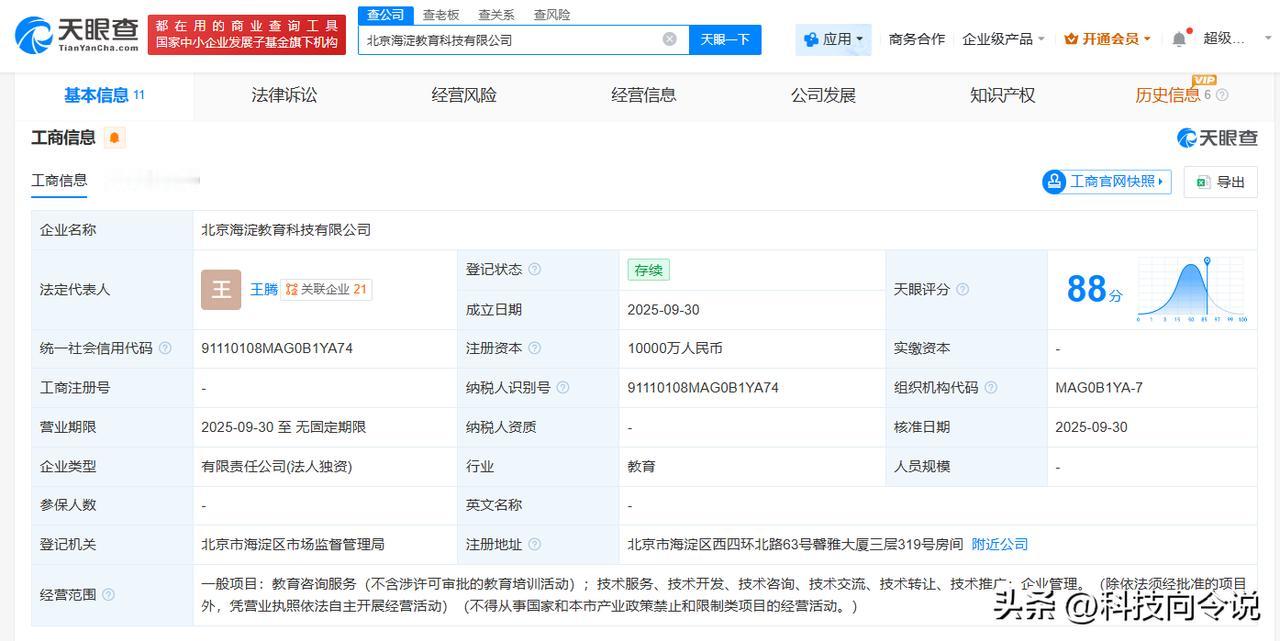1280x641 pixels.
Task: Click help icon beside 天眼评分
Action: [962, 289]
